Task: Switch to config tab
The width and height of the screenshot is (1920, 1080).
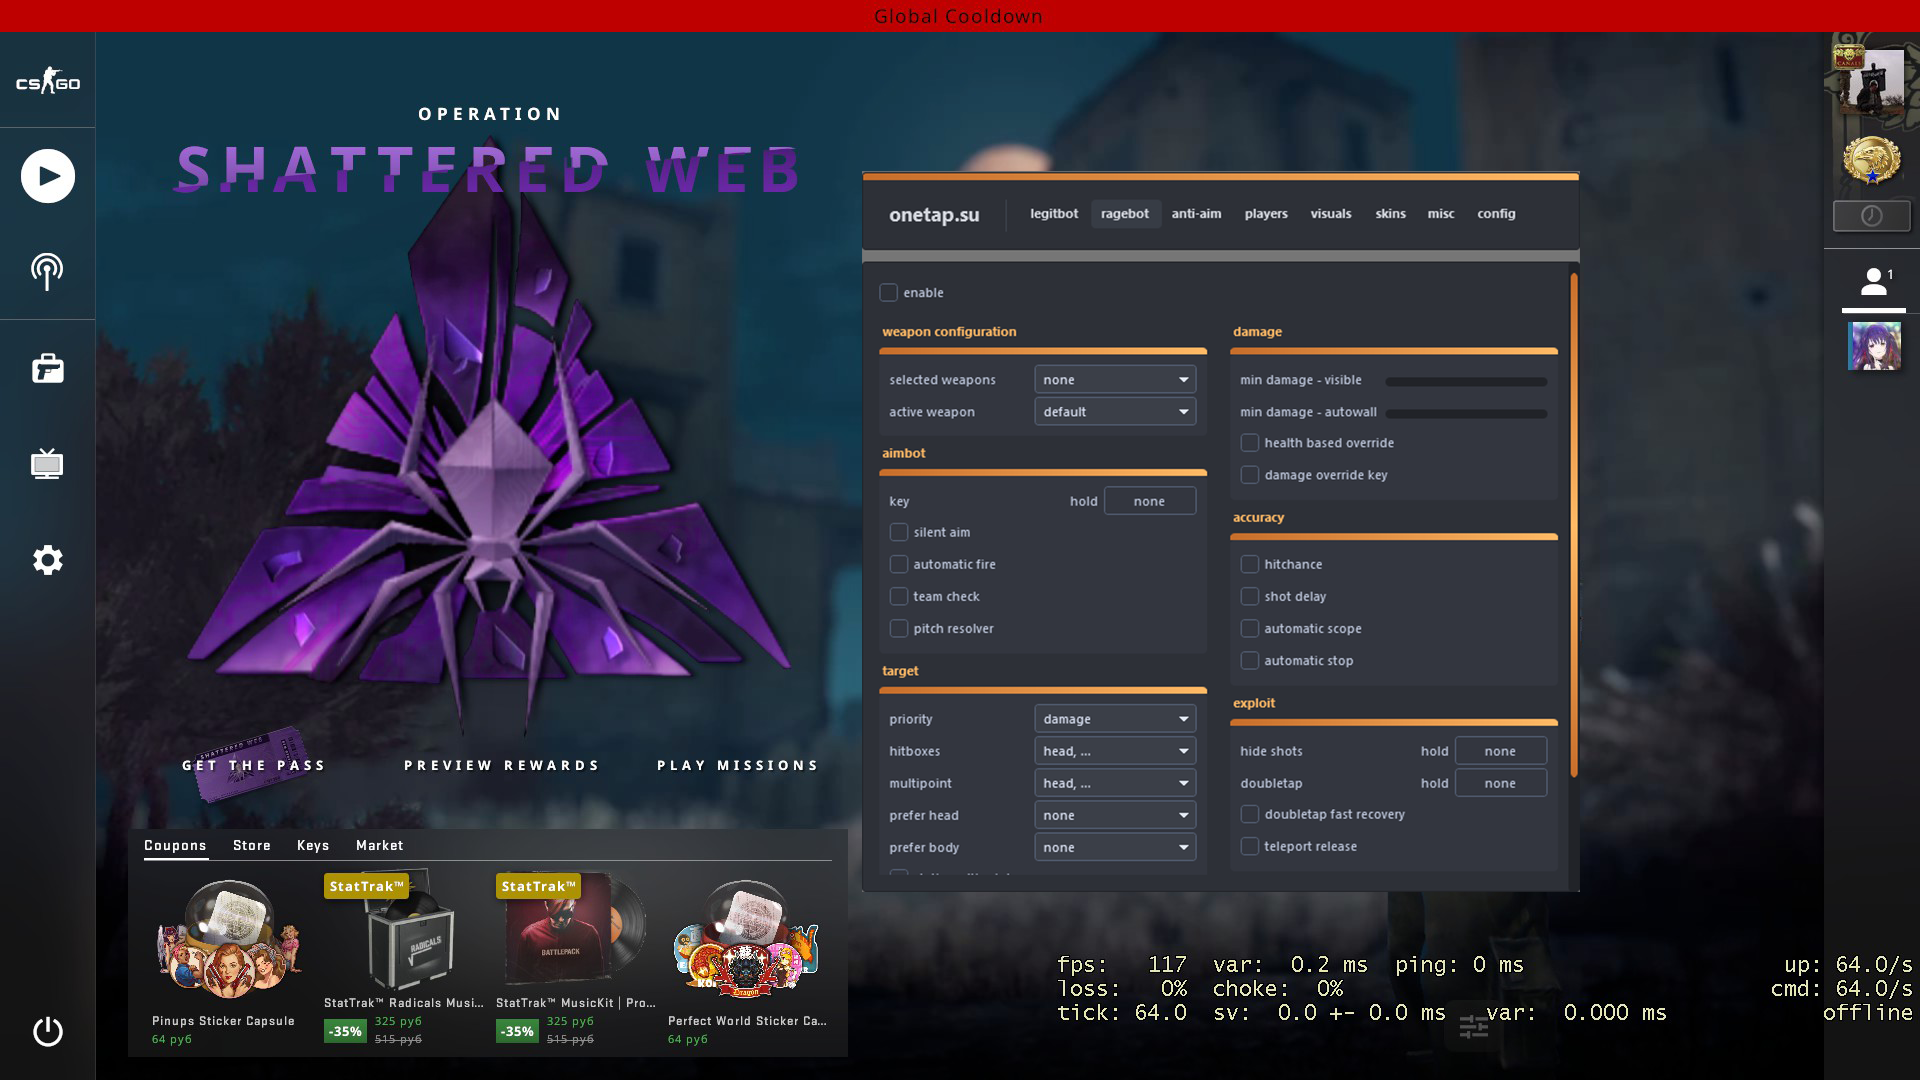Action: 1496,214
